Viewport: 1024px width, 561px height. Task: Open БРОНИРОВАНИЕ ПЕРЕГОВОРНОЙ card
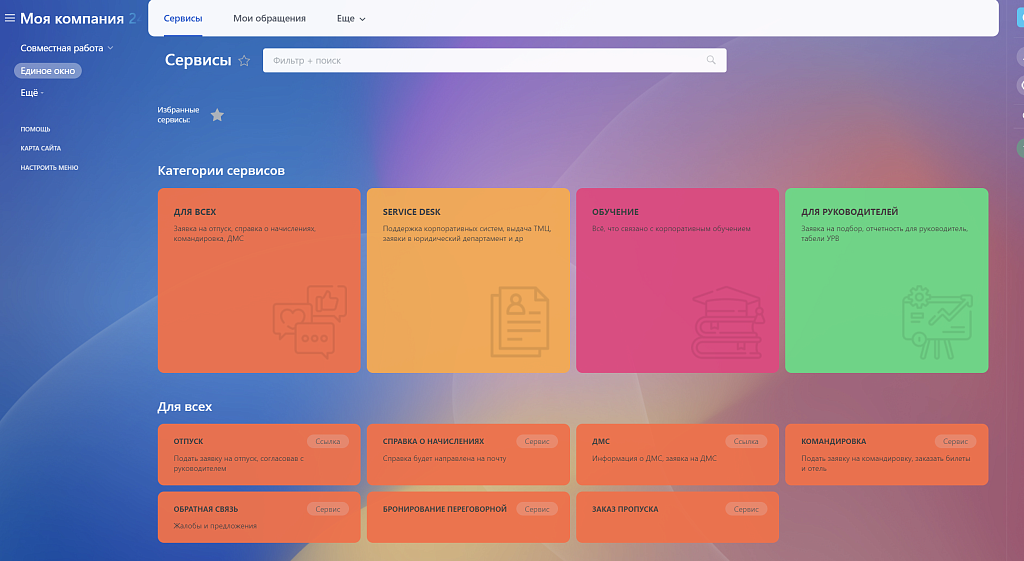[468, 517]
